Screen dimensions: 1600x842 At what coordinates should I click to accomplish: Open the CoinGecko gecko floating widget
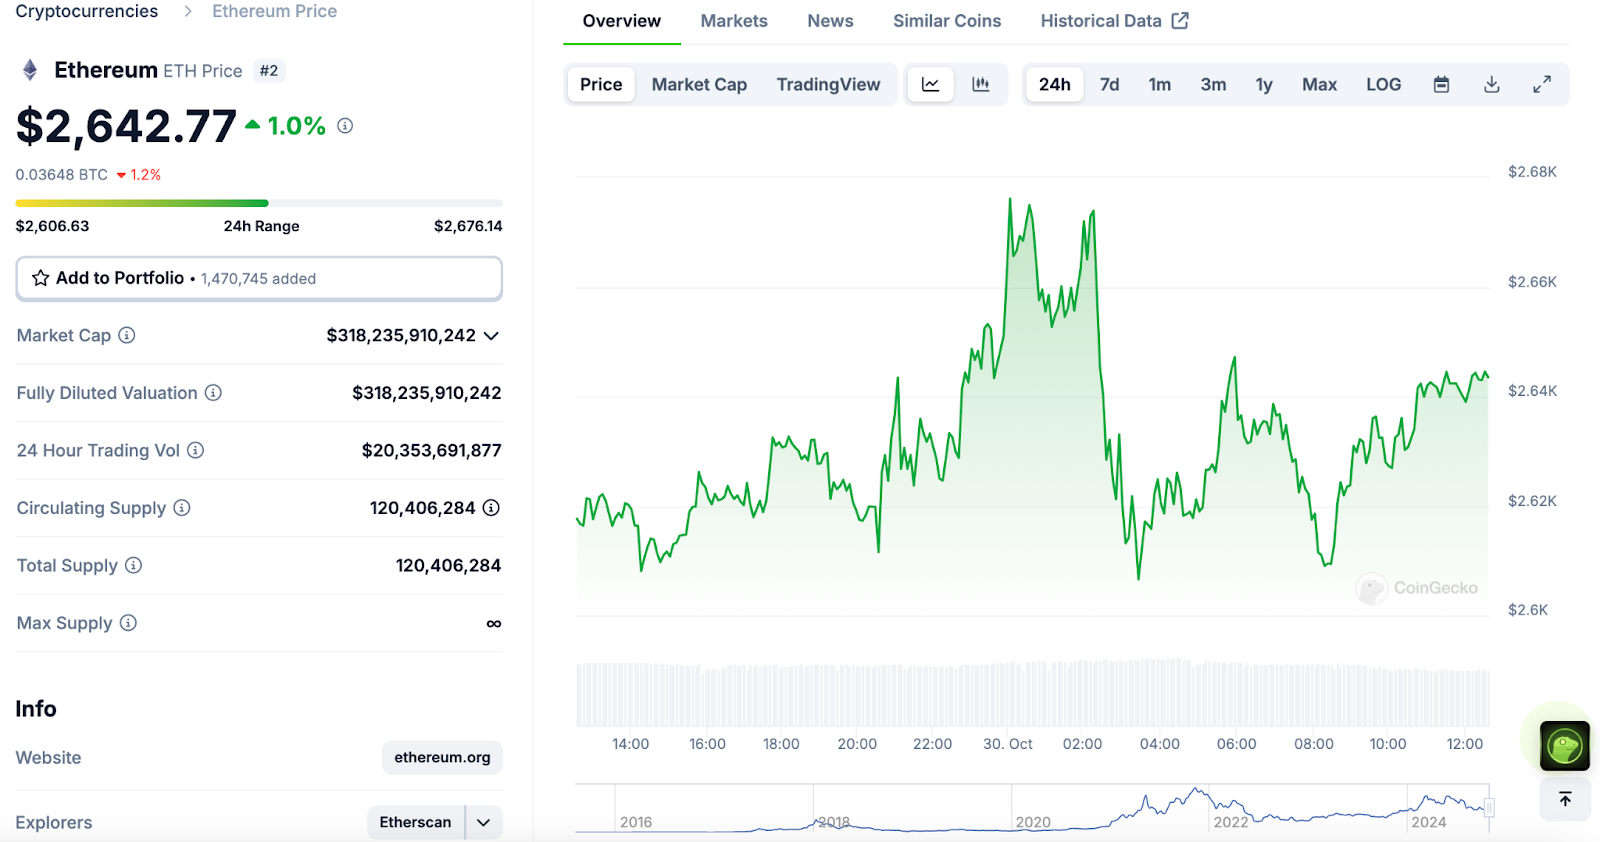click(x=1565, y=746)
